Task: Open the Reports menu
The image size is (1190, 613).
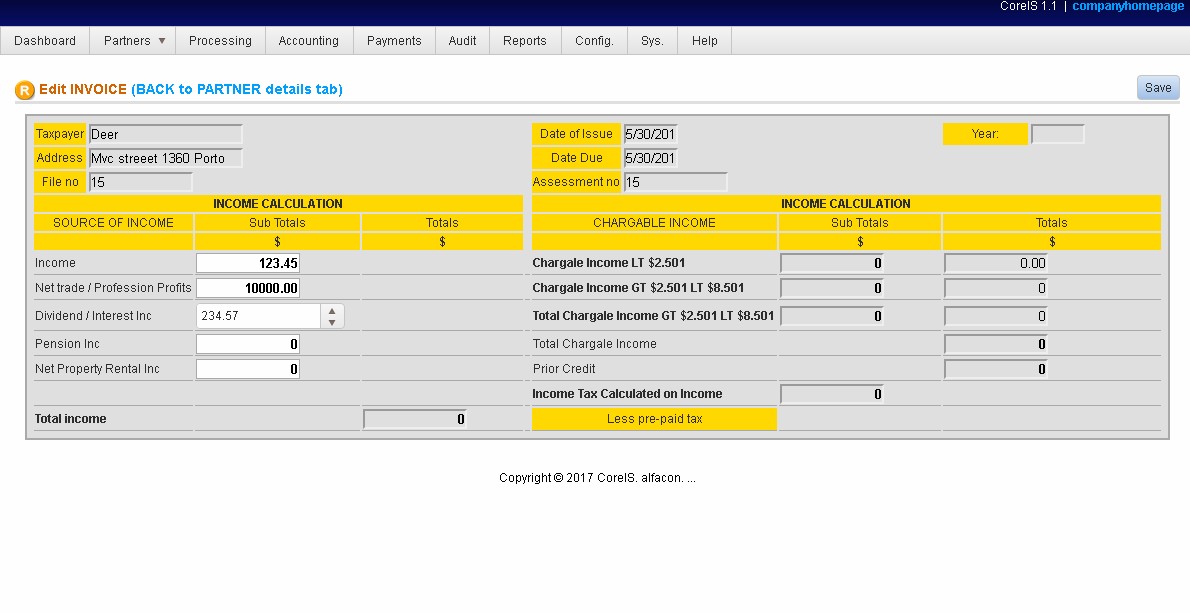Action: click(524, 41)
